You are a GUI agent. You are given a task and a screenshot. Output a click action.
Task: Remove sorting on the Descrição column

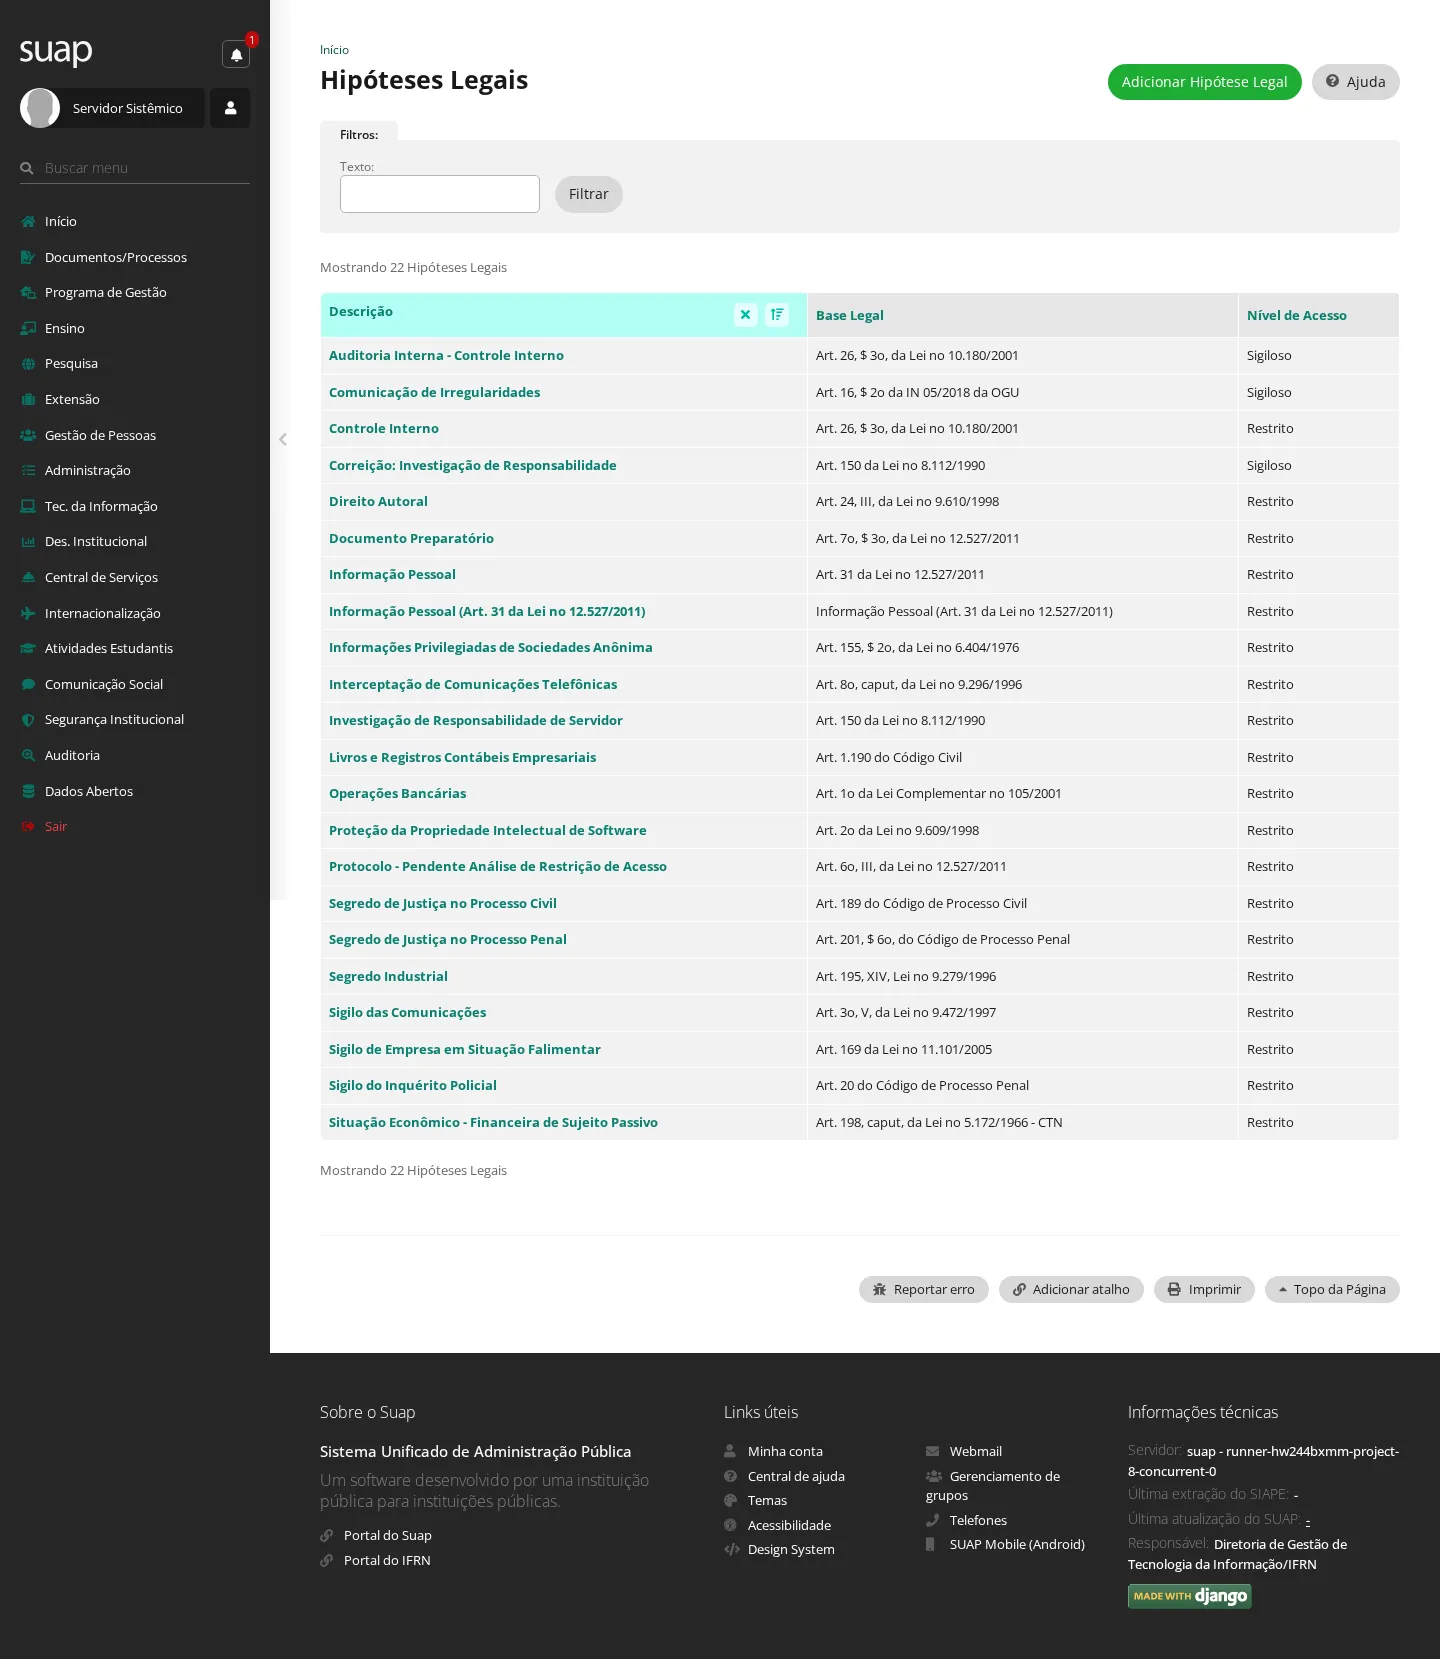pyautogui.click(x=745, y=314)
